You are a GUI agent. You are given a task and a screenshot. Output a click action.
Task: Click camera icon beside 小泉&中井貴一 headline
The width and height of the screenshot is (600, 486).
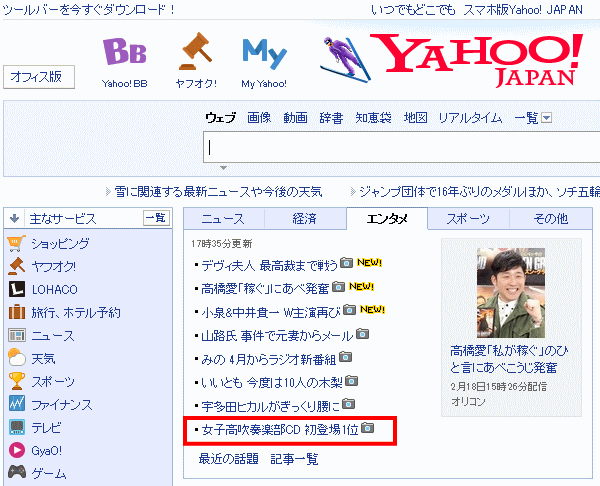(349, 309)
